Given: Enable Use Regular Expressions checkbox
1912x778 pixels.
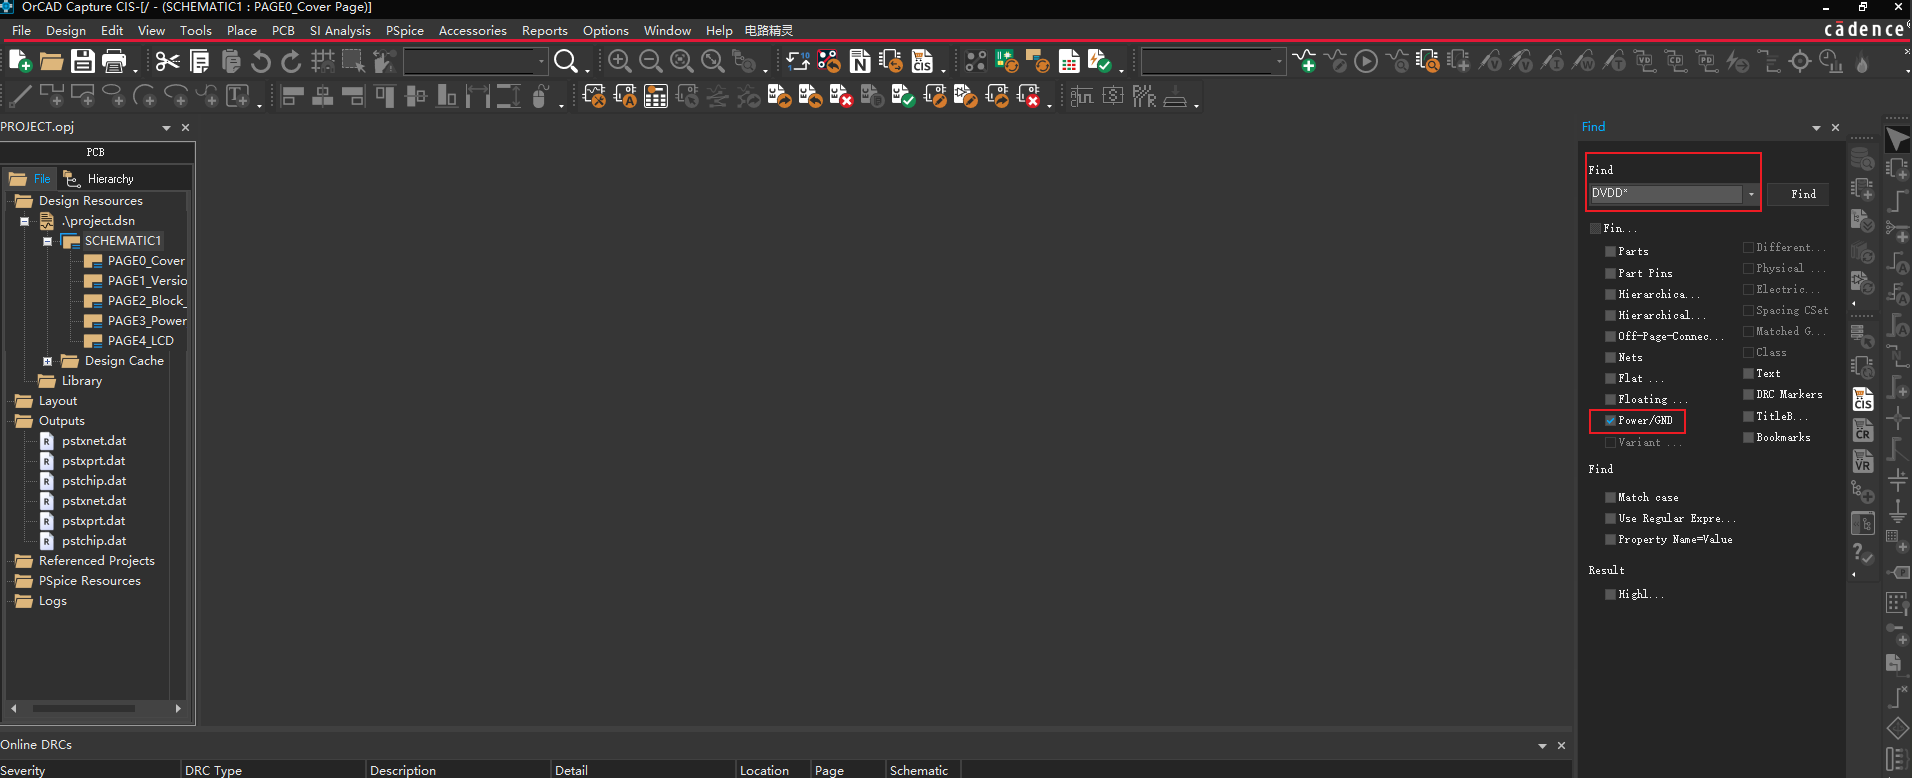Looking at the screenshot, I should click(1610, 518).
